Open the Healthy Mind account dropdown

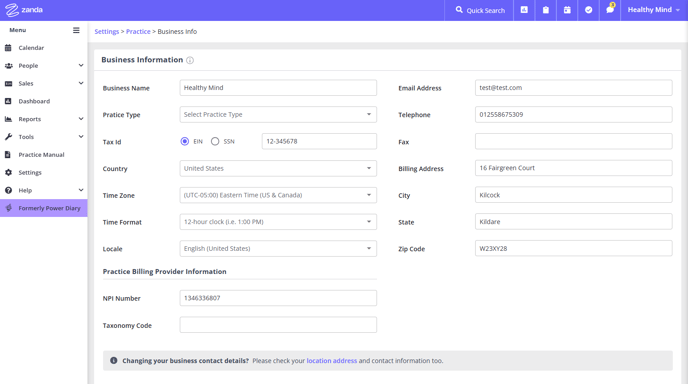click(x=653, y=10)
